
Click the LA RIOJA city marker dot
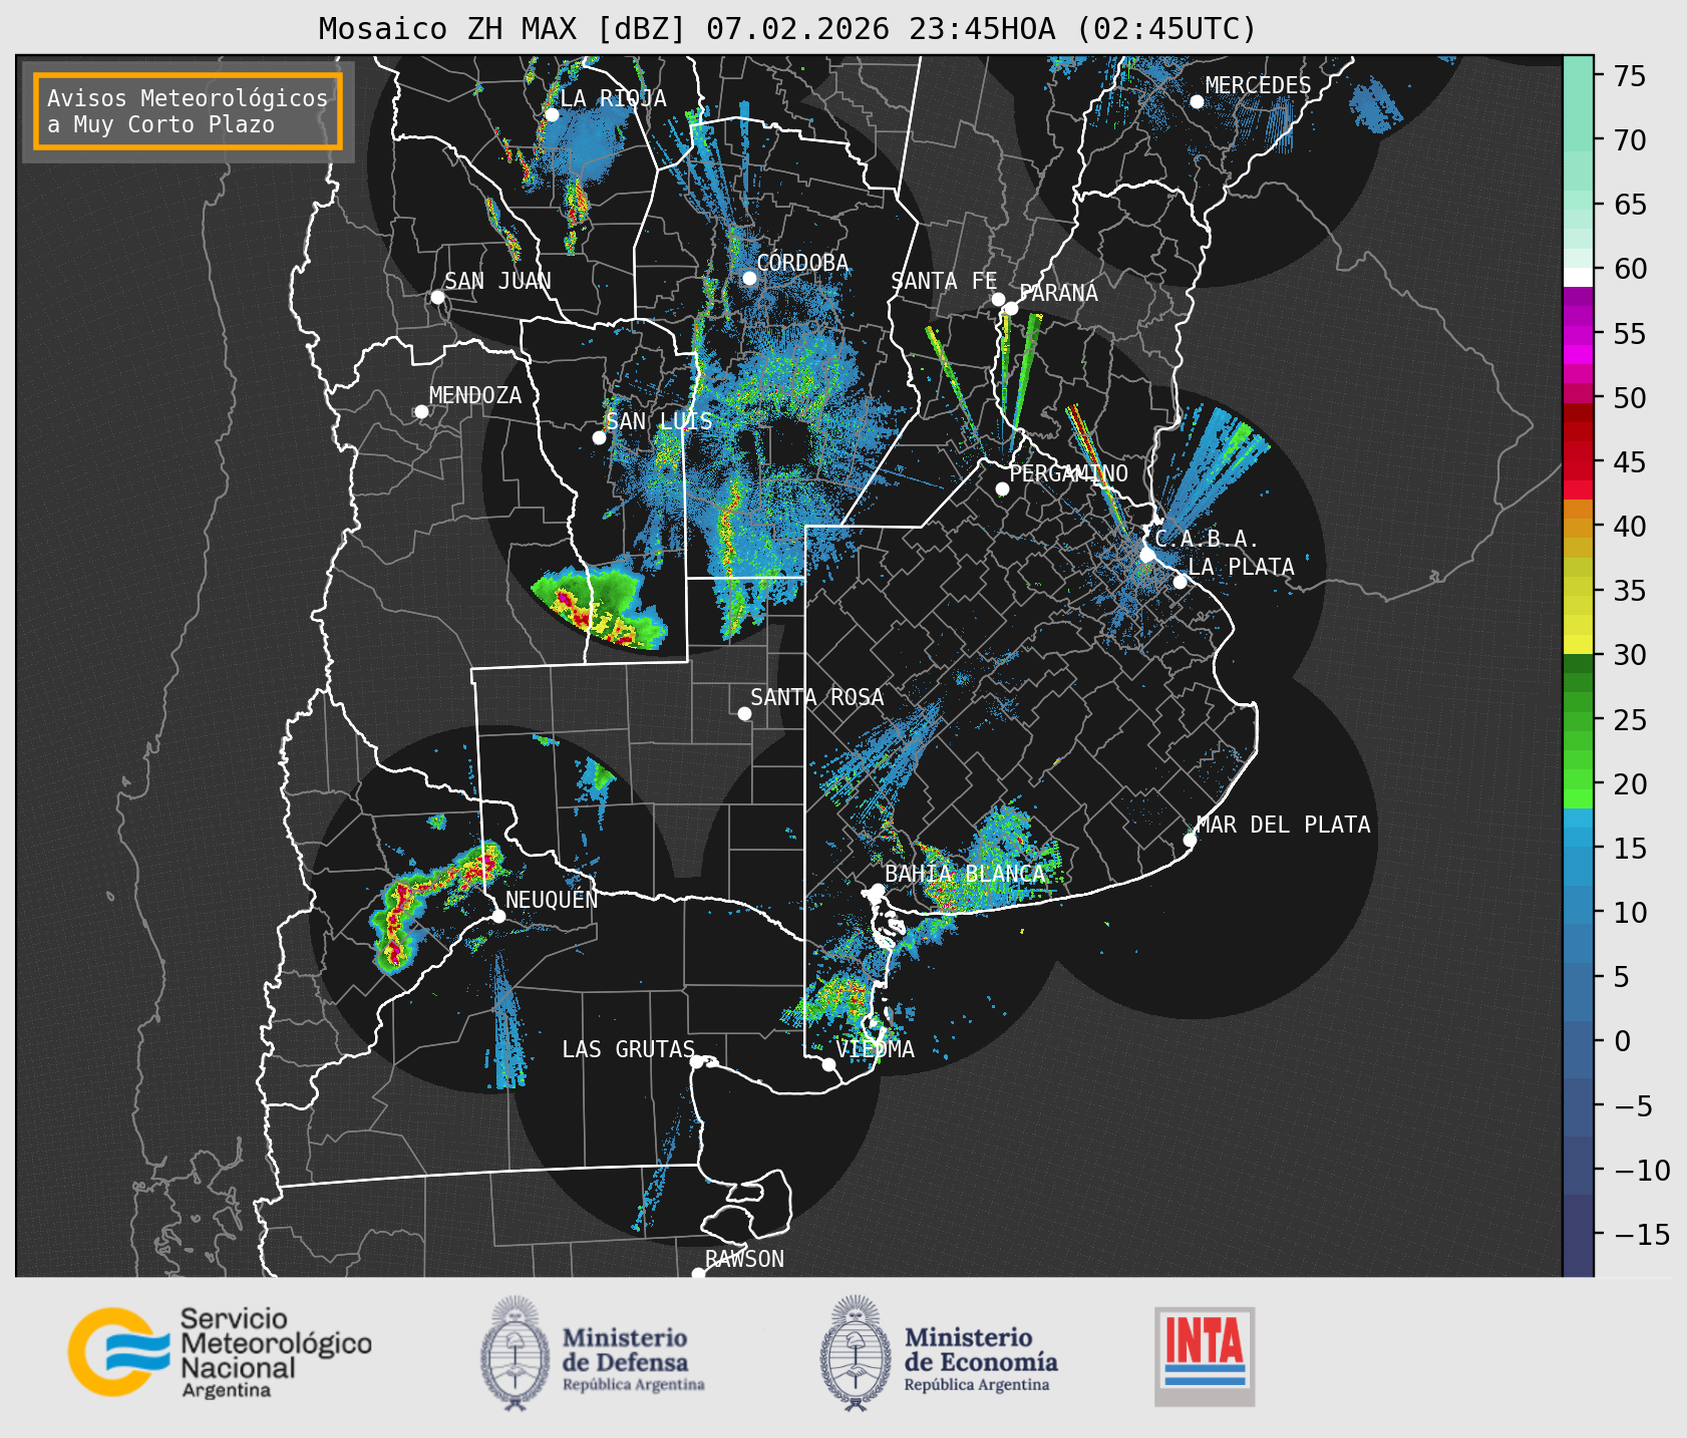pyautogui.click(x=551, y=114)
